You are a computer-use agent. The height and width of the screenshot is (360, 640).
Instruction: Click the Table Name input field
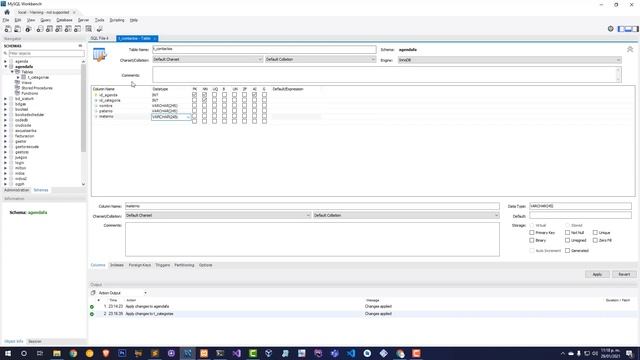(264, 49)
